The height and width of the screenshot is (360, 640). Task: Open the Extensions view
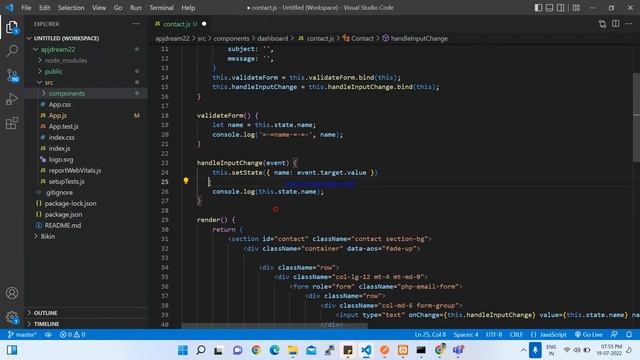[12, 123]
